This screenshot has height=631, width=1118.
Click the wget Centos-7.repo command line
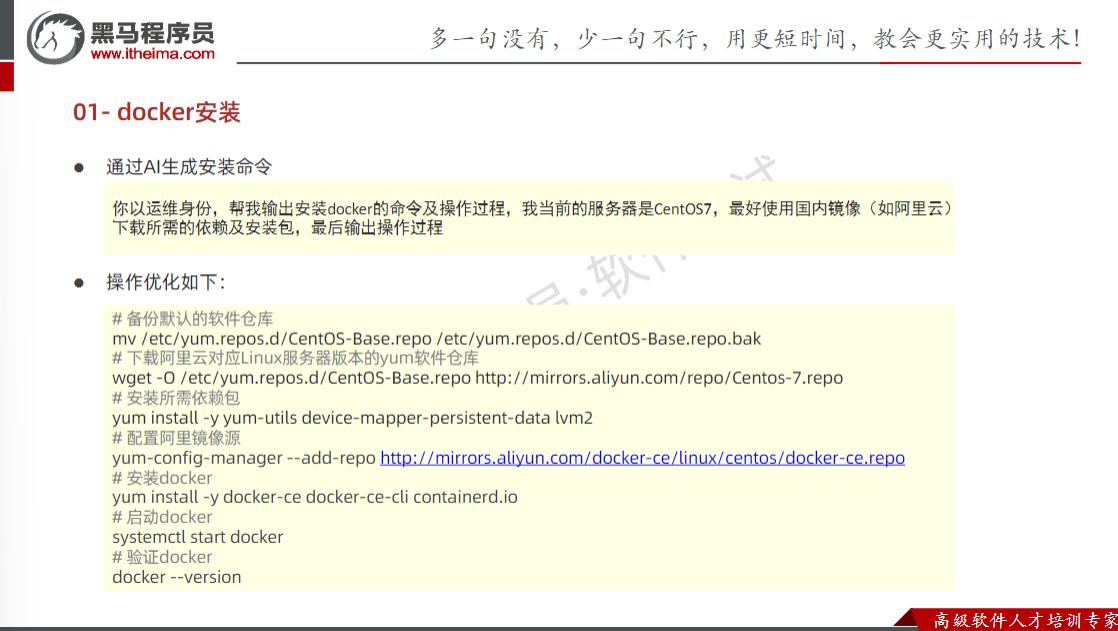[x=478, y=378]
